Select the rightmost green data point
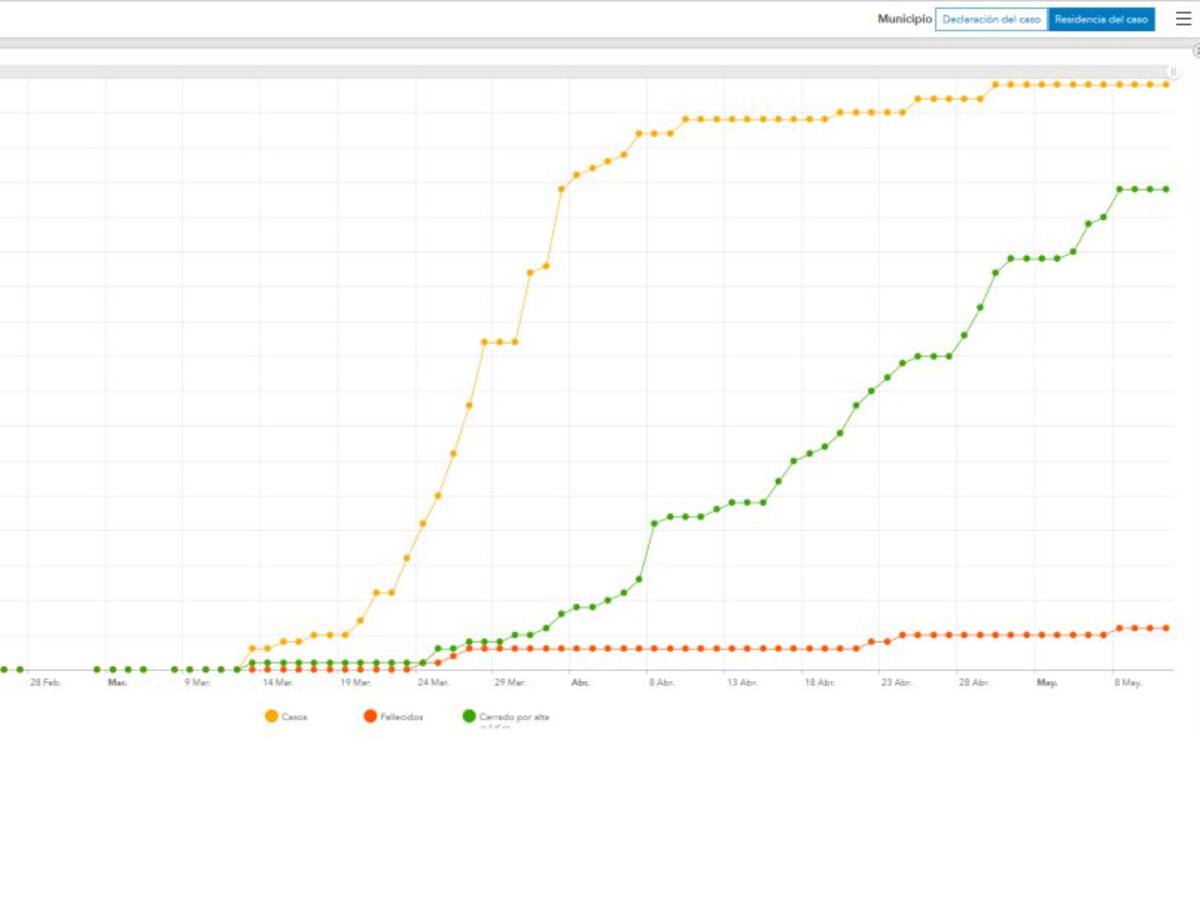Image resolution: width=1200 pixels, height=900 pixels. 1166,189
